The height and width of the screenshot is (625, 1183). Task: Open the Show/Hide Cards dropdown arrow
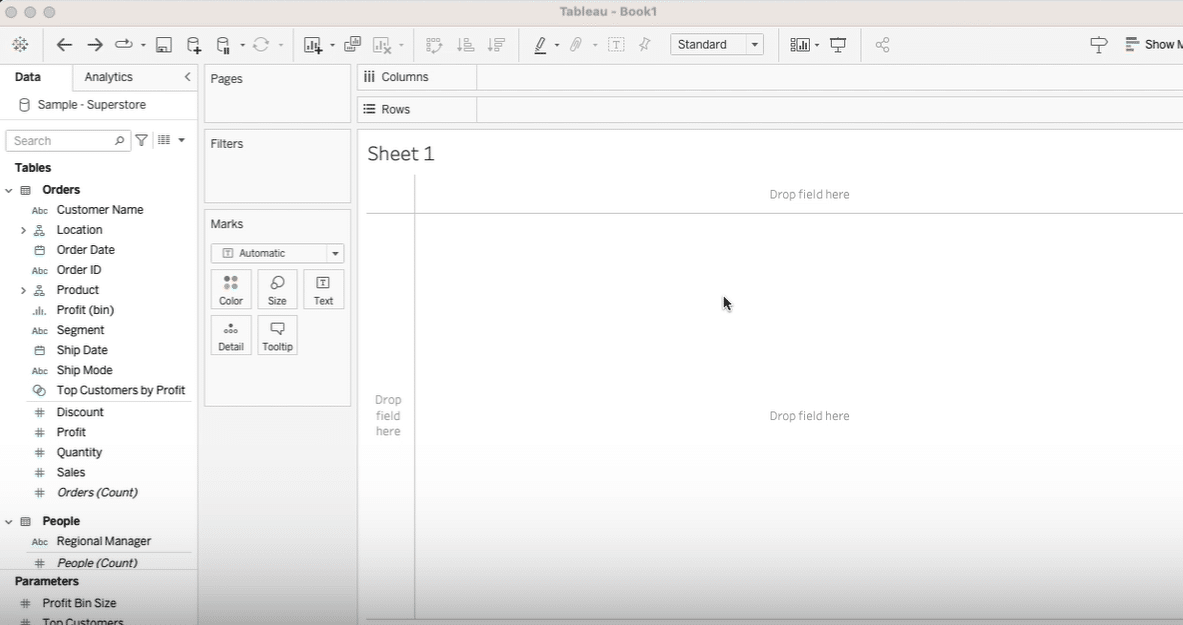click(817, 45)
